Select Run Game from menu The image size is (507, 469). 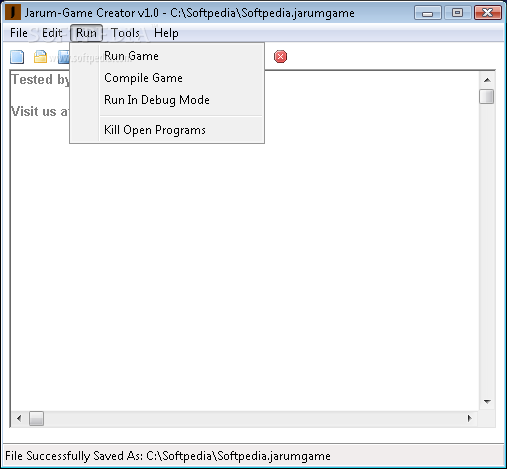[167, 56]
